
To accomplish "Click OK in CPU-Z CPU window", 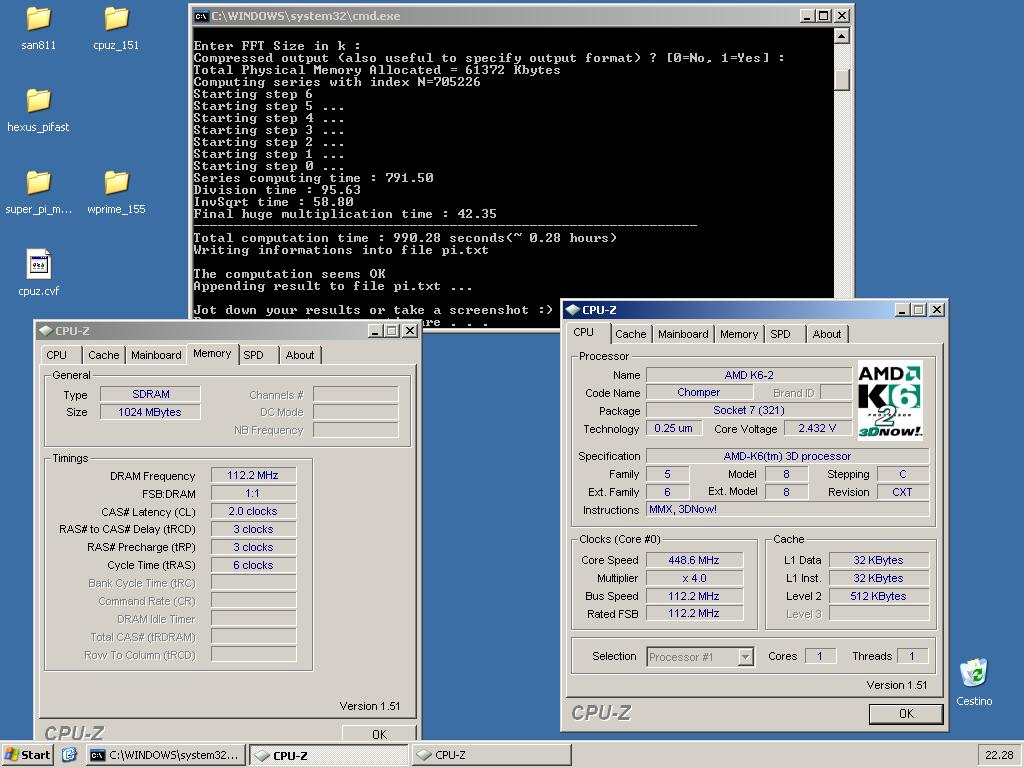I will point(906,714).
